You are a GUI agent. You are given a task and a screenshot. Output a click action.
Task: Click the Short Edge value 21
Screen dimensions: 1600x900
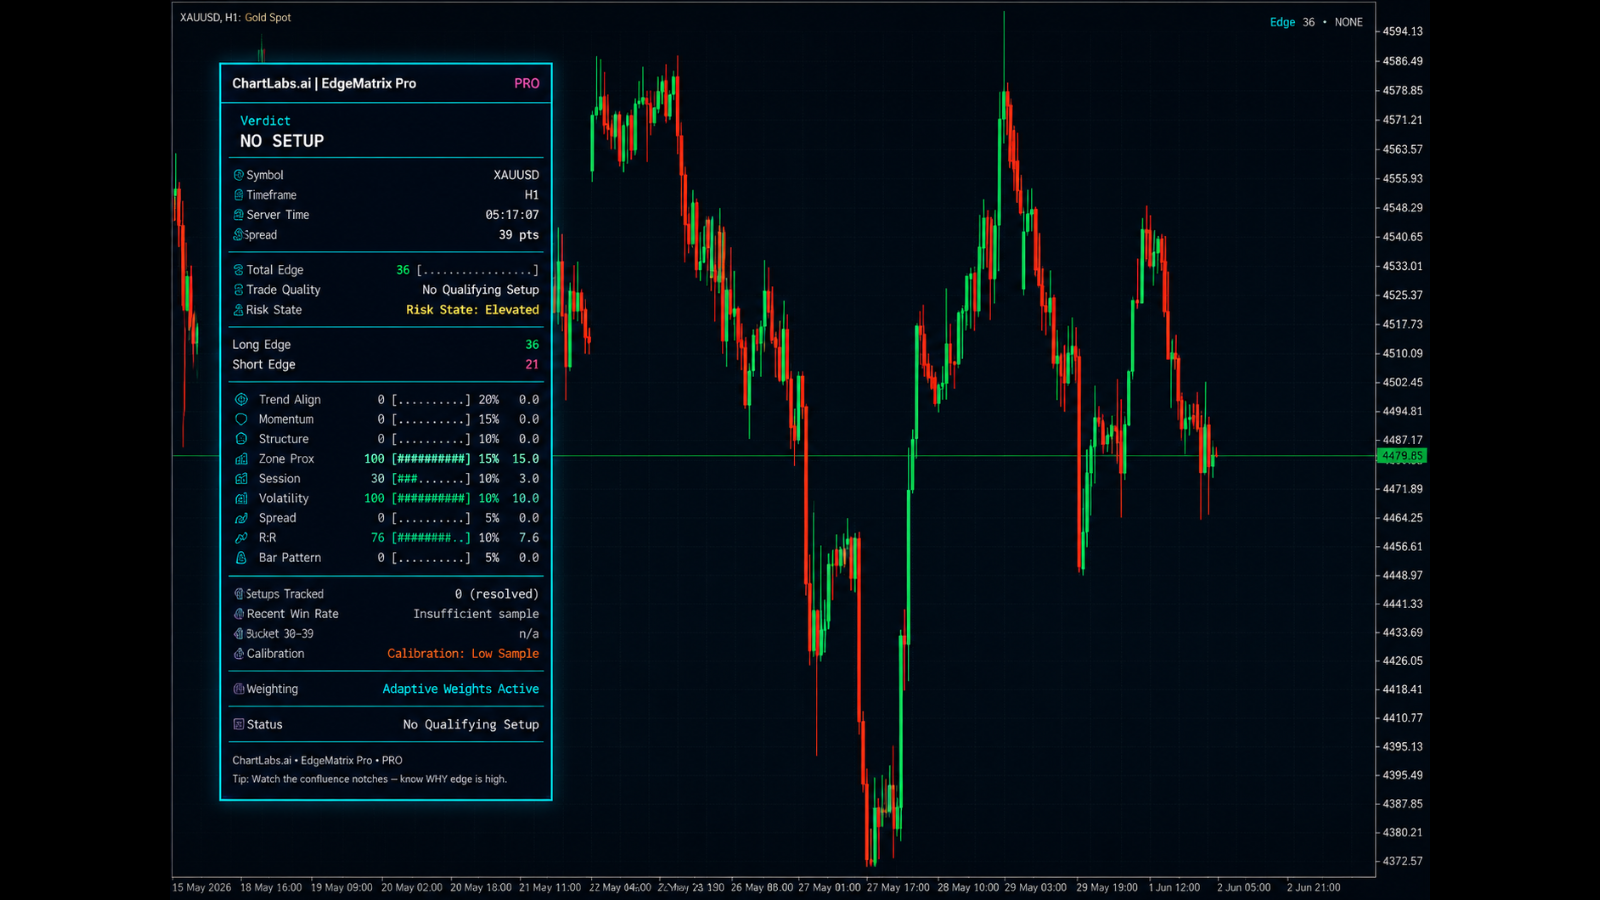coord(532,365)
